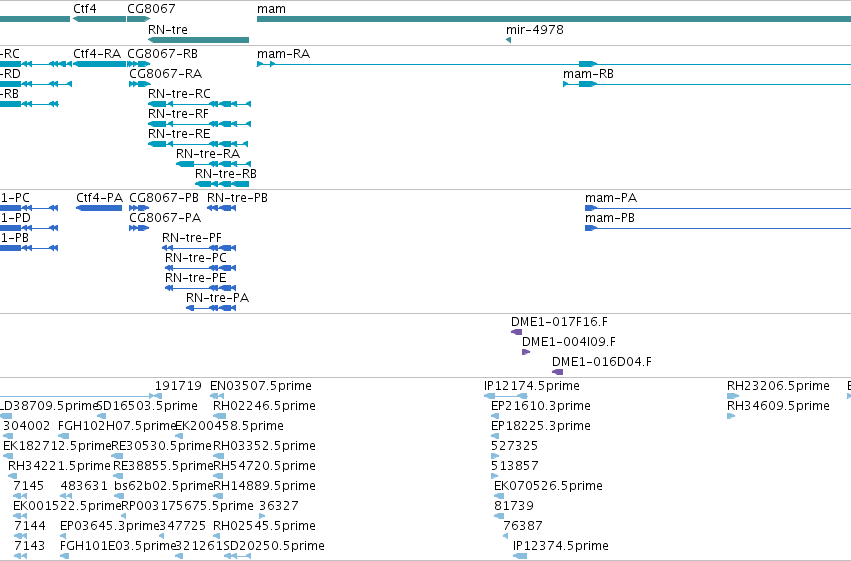Screen dimensions: 851x561
Task: Click the RH02545.5prime EST label
Action: (264, 526)
